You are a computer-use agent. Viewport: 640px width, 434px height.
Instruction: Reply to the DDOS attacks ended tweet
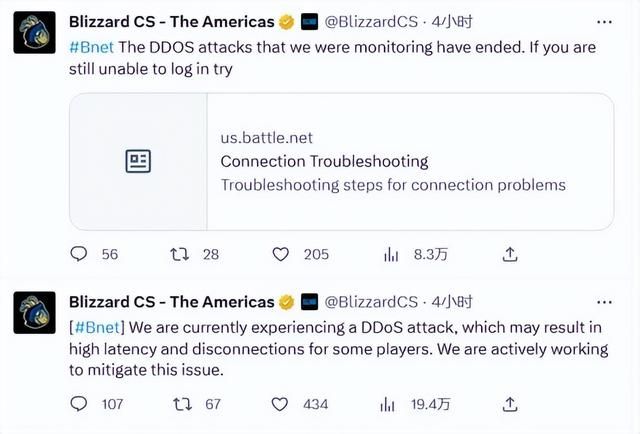tap(79, 254)
